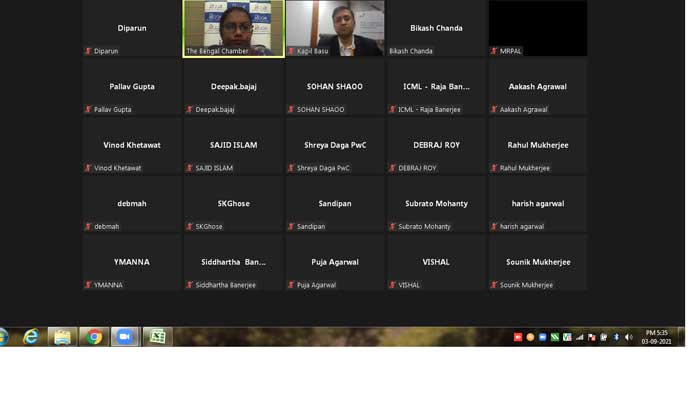The width and height of the screenshot is (700, 394).
Task: Select The Bengal Chamber video tile
Action: pyautogui.click(x=233, y=28)
